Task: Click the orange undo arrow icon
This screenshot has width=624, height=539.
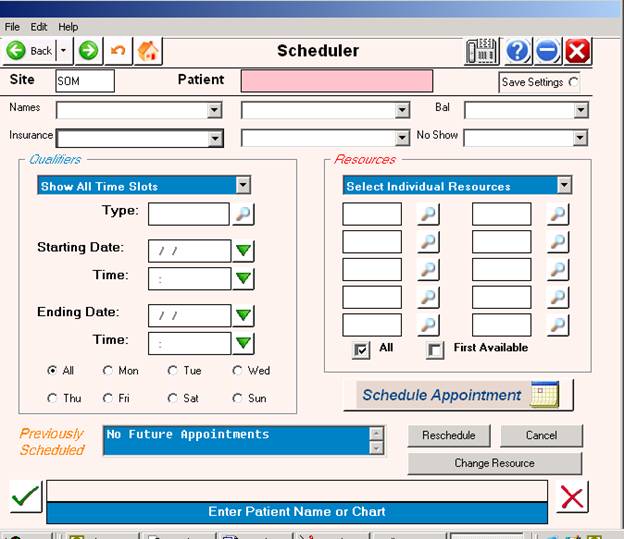Action: pos(119,51)
